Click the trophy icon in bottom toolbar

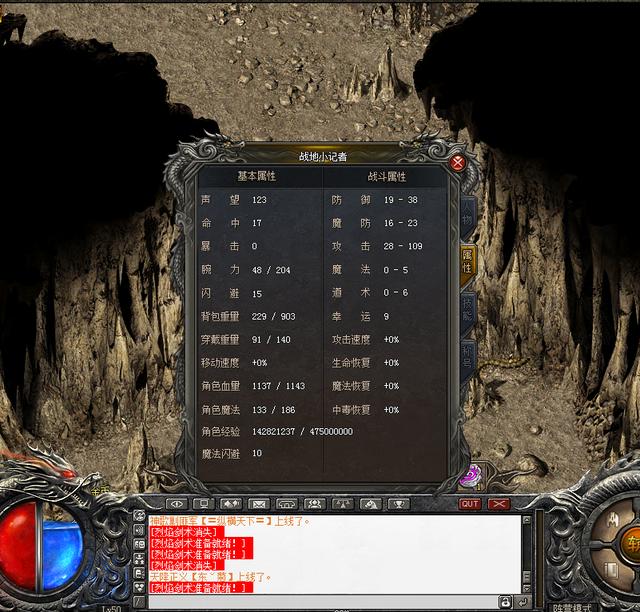point(399,504)
